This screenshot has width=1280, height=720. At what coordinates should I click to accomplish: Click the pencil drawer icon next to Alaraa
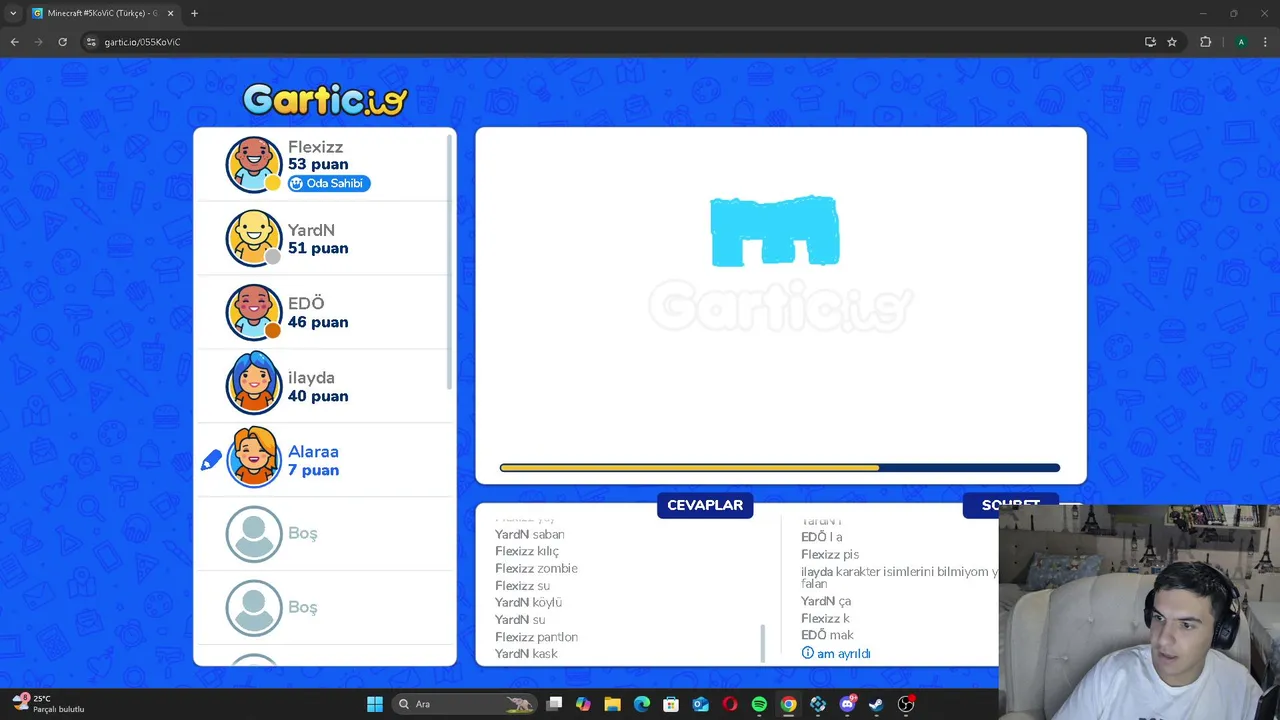pos(211,460)
